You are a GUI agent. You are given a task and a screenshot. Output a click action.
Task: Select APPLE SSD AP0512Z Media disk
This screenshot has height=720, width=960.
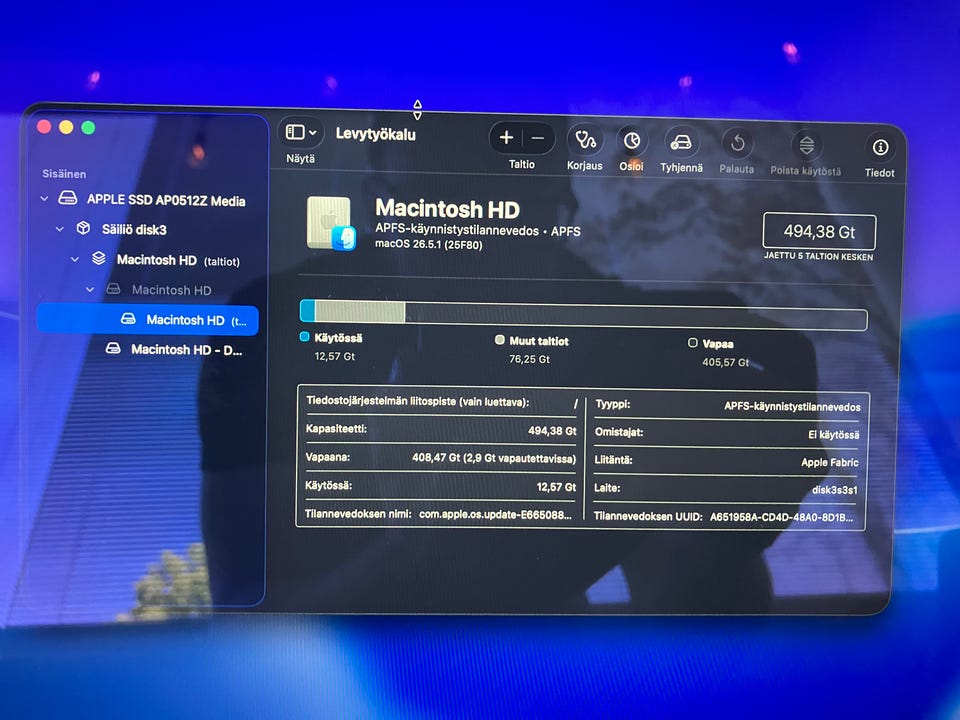pos(147,200)
